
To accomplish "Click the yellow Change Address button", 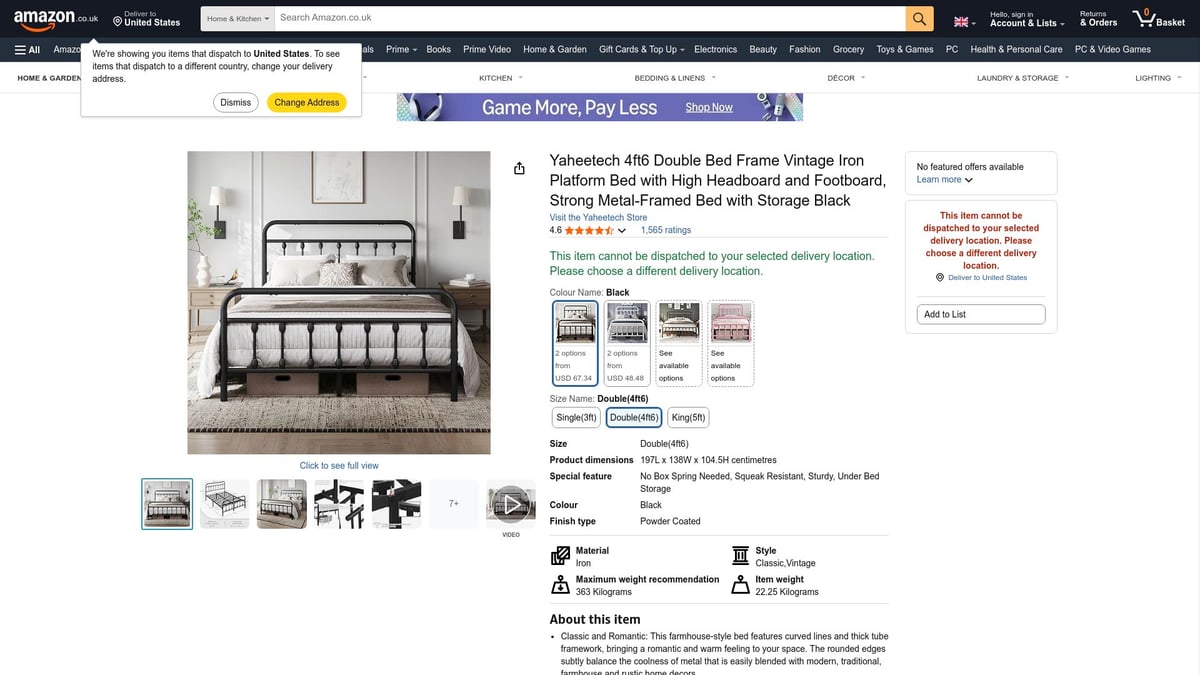I will pos(306,102).
